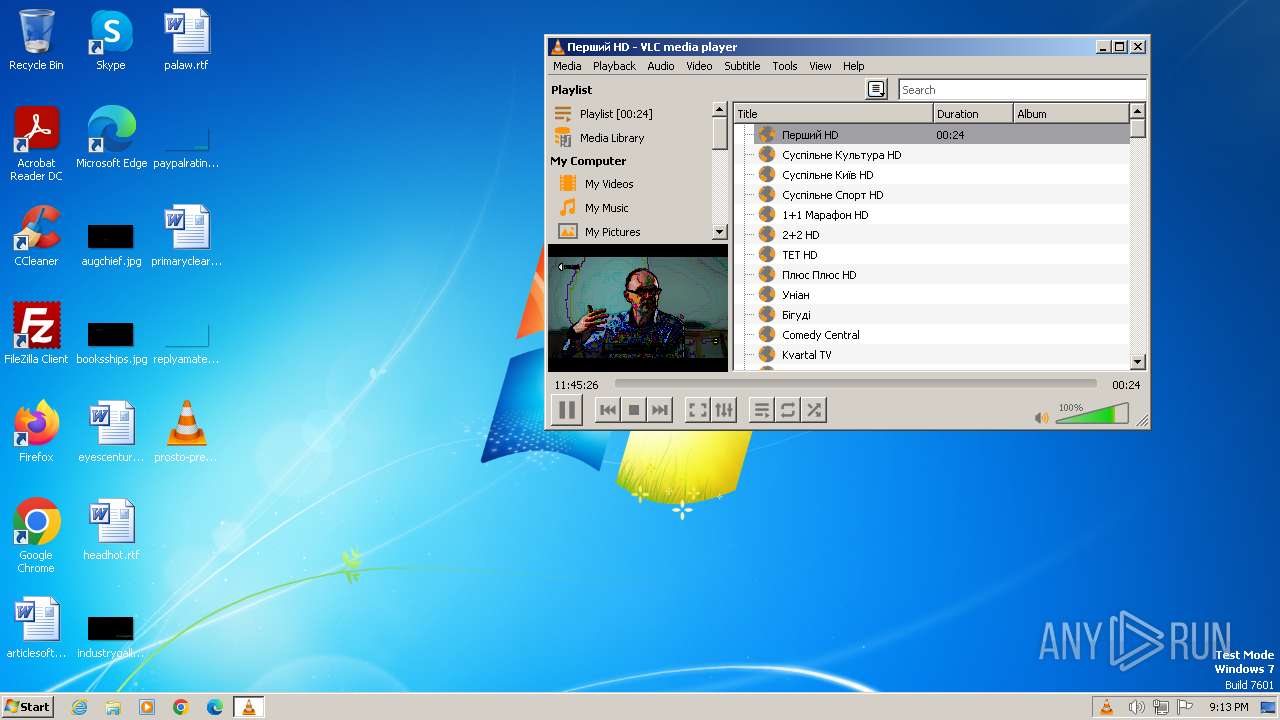Pause the playing stream
The width and height of the screenshot is (1280, 720).
[x=567, y=410]
